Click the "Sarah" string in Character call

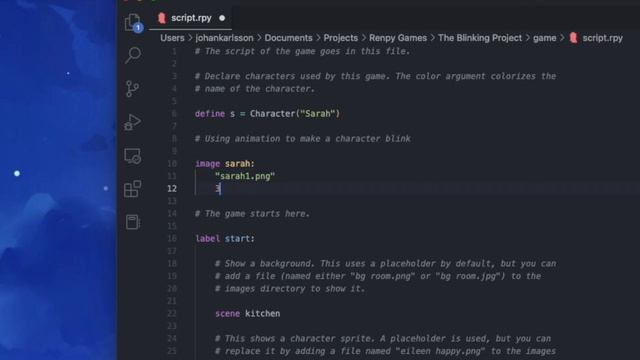(x=318, y=114)
